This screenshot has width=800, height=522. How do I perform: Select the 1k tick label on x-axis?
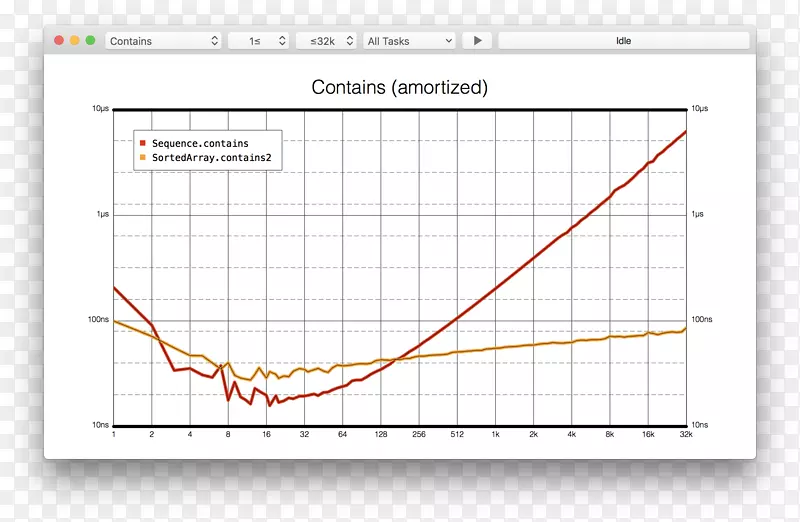click(x=495, y=435)
